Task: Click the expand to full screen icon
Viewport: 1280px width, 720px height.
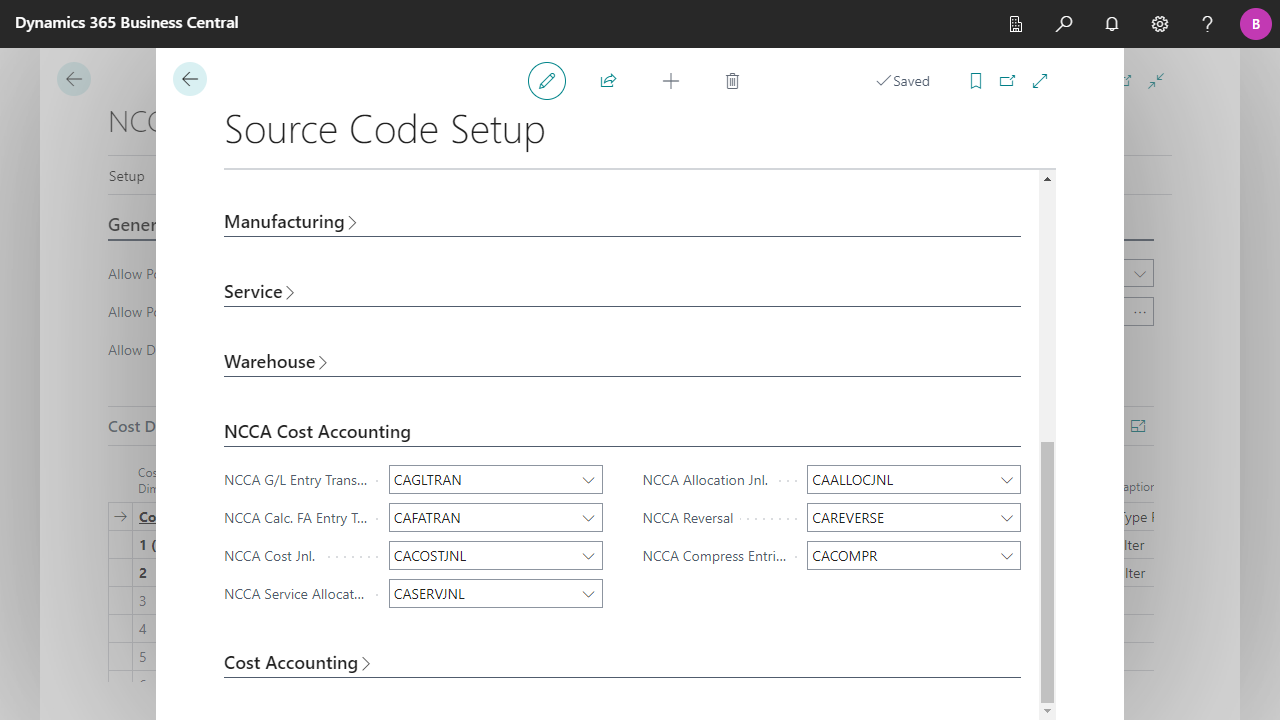Action: click(x=1040, y=81)
